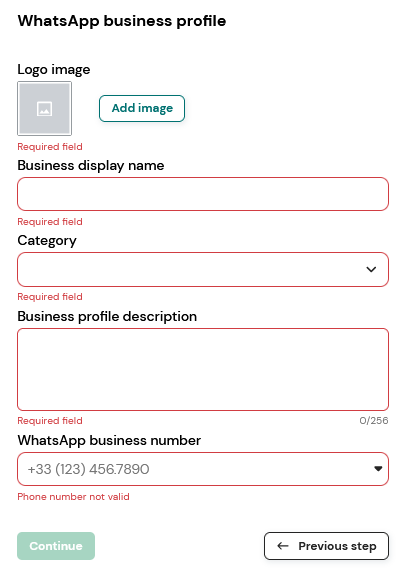Focus the Business display name input field

[x=203, y=194]
